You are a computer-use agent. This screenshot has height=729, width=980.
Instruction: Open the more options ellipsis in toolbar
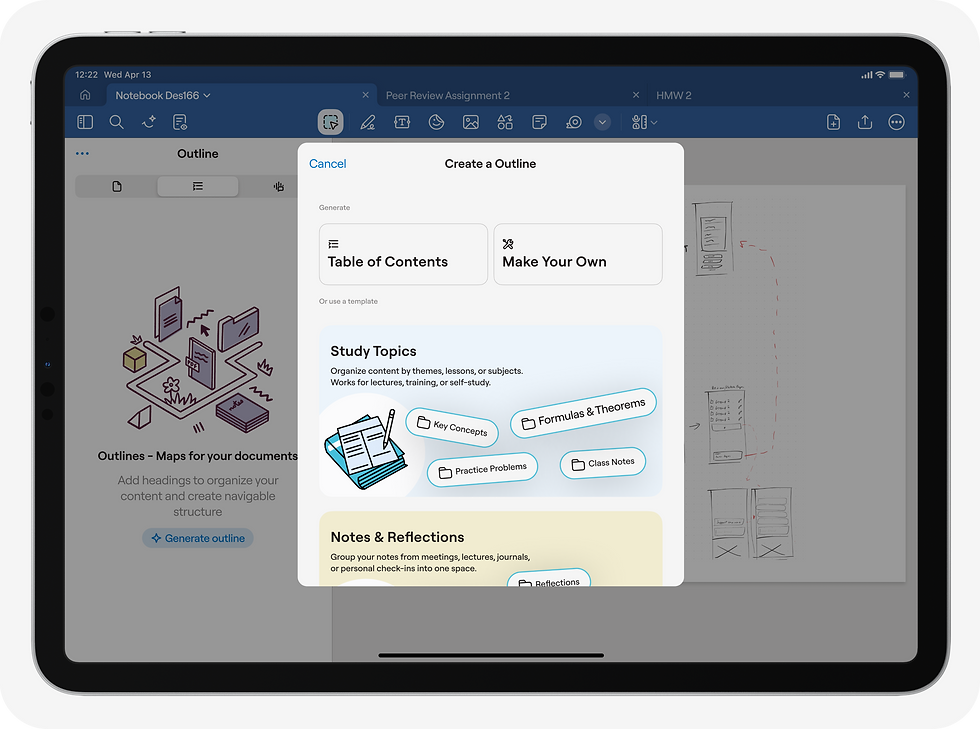(896, 122)
